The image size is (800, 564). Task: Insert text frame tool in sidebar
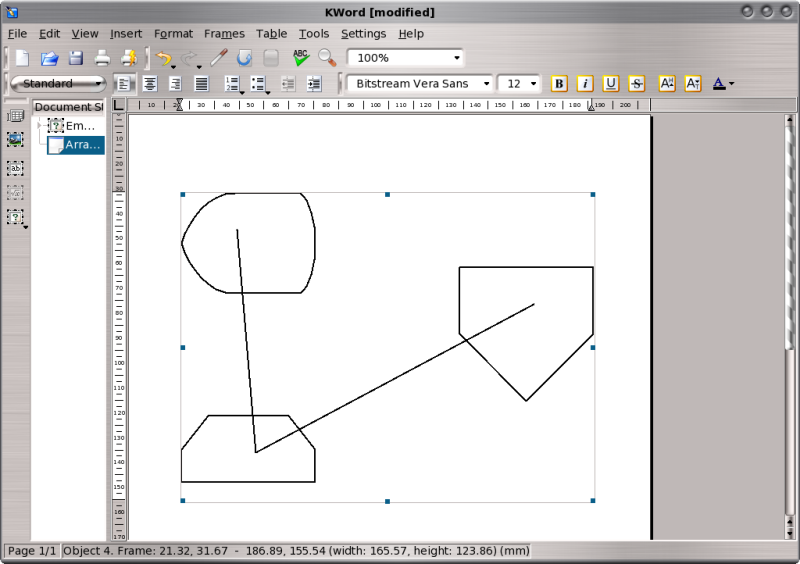[15, 168]
